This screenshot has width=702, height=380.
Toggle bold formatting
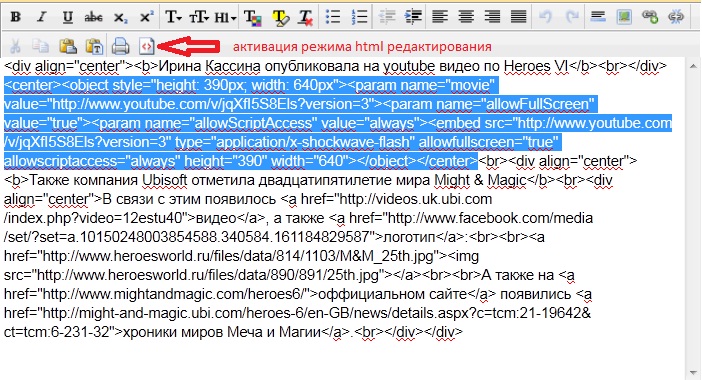click(16, 17)
